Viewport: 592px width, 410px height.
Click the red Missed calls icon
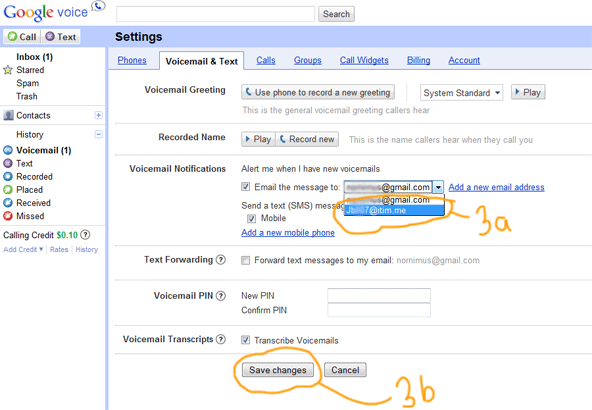[x=8, y=216]
